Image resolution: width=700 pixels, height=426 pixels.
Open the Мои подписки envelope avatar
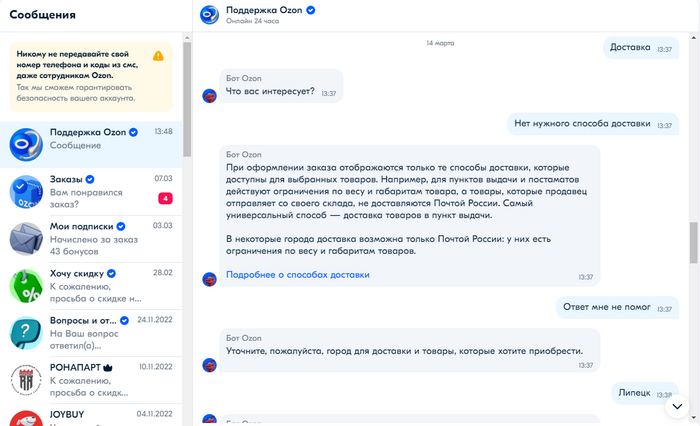[25, 238]
